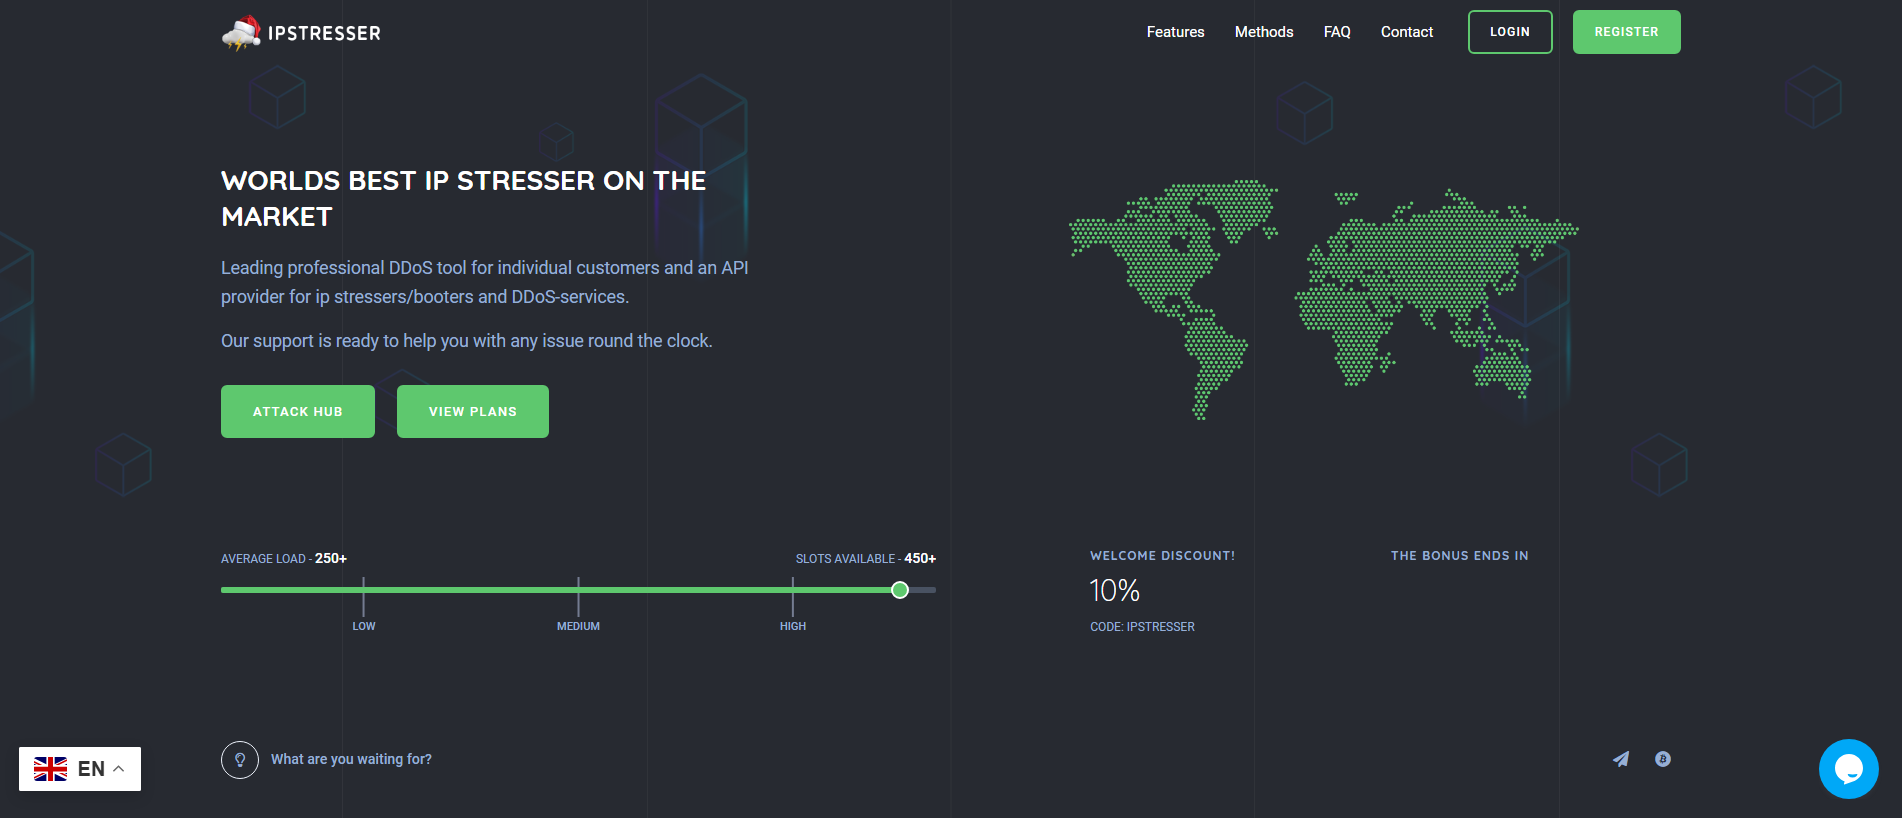Click the ATTACK HUB button
The height and width of the screenshot is (818, 1902).
pos(298,411)
